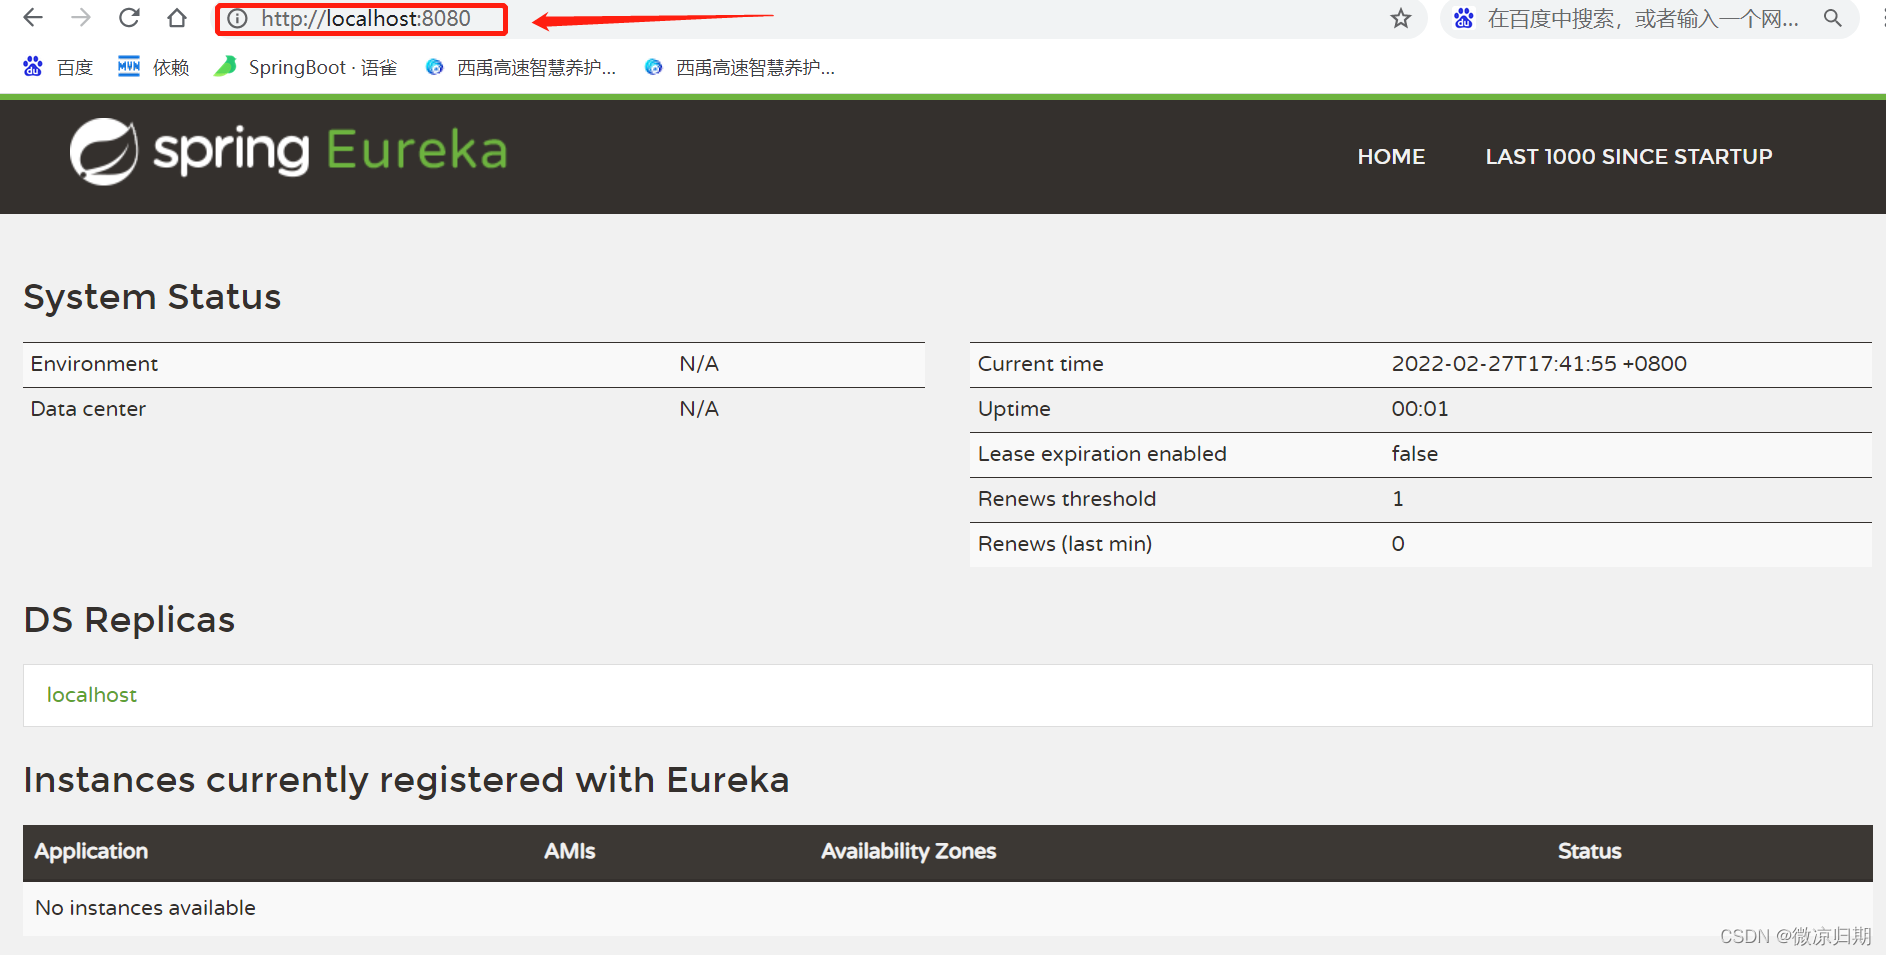Image resolution: width=1886 pixels, height=955 pixels.
Task: Open the 百度 bookmark
Action: [58, 67]
